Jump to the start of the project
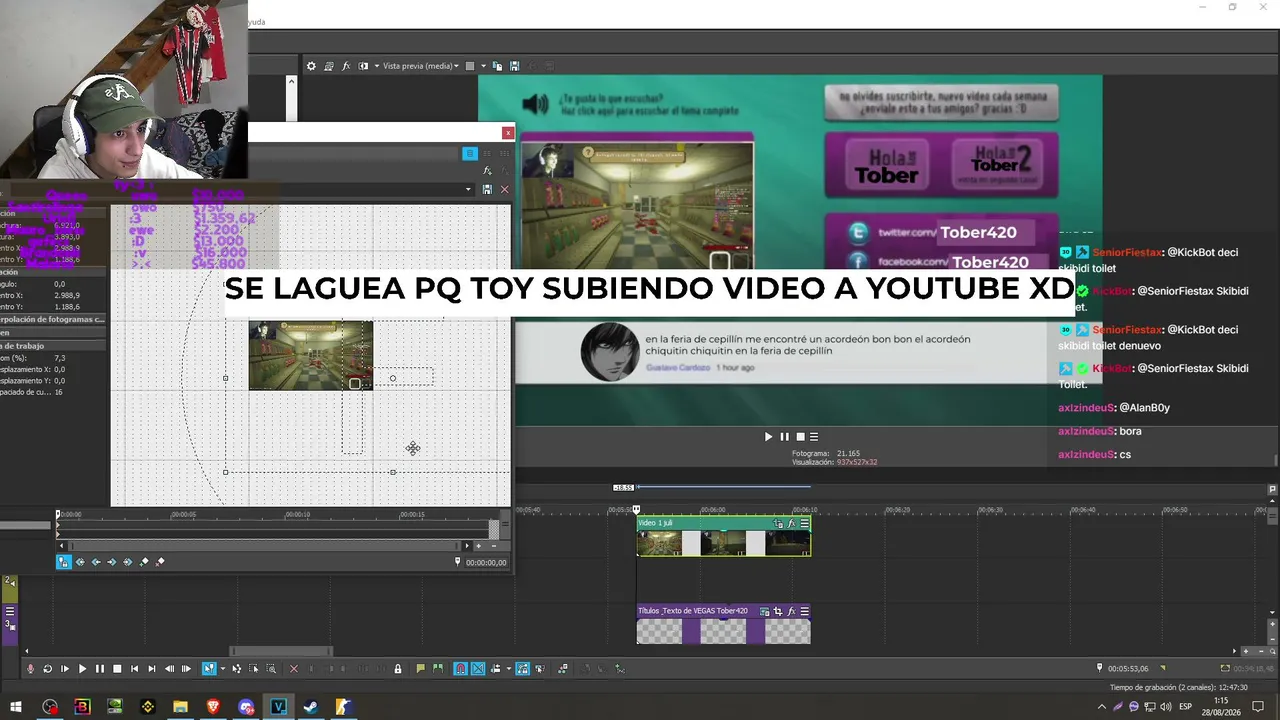The height and width of the screenshot is (720, 1280). tap(135, 668)
